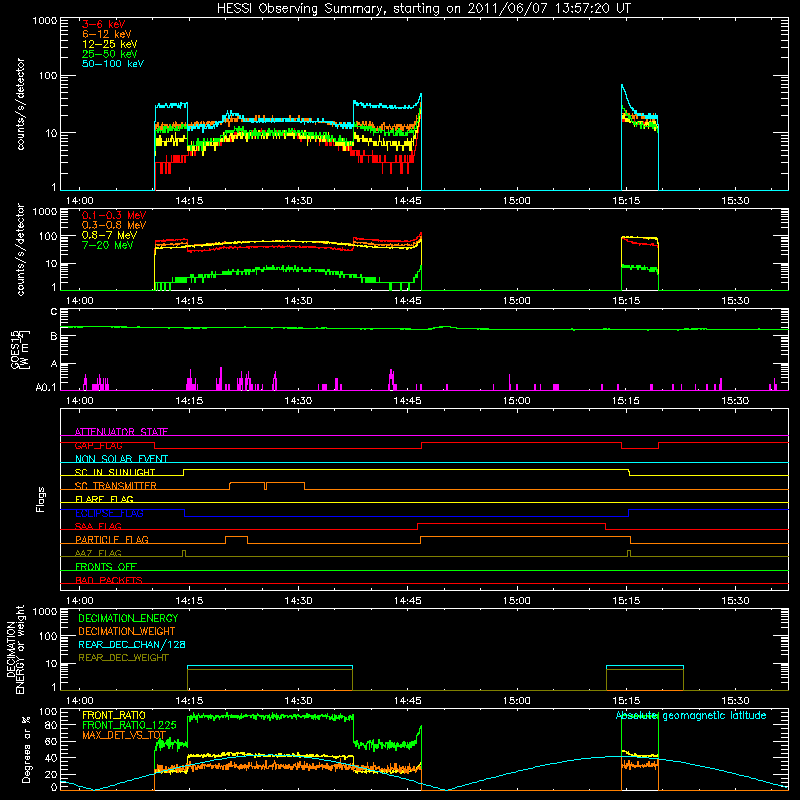Pick the PARTICLE_FLAG label

point(112,539)
